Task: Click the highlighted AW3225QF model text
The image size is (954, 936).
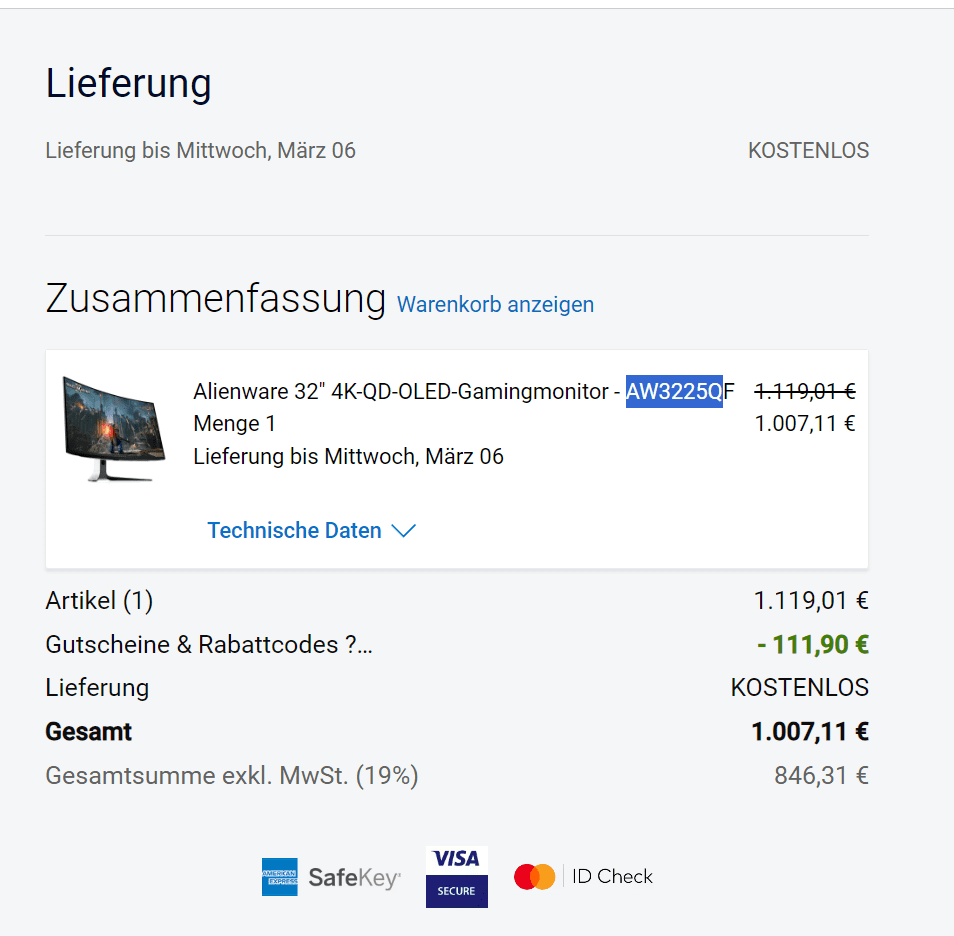Action: click(x=680, y=391)
